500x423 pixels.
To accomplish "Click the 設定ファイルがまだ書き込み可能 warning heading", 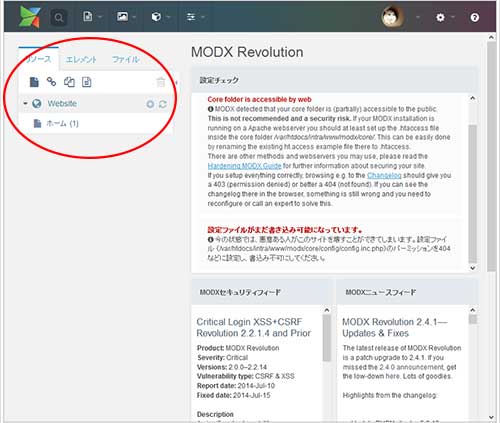I will pos(285,230).
